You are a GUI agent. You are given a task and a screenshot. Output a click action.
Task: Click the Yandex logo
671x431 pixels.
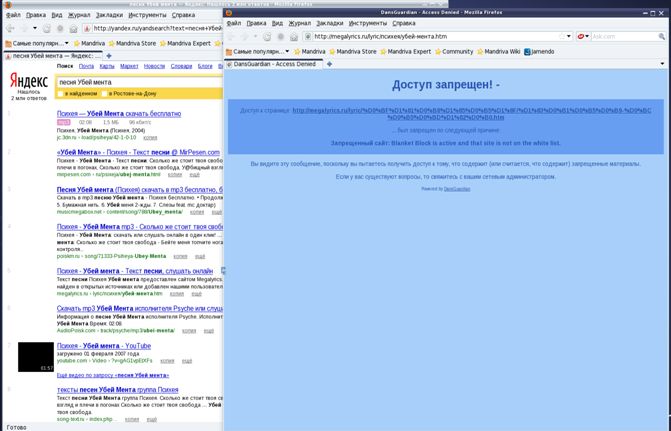tap(29, 81)
